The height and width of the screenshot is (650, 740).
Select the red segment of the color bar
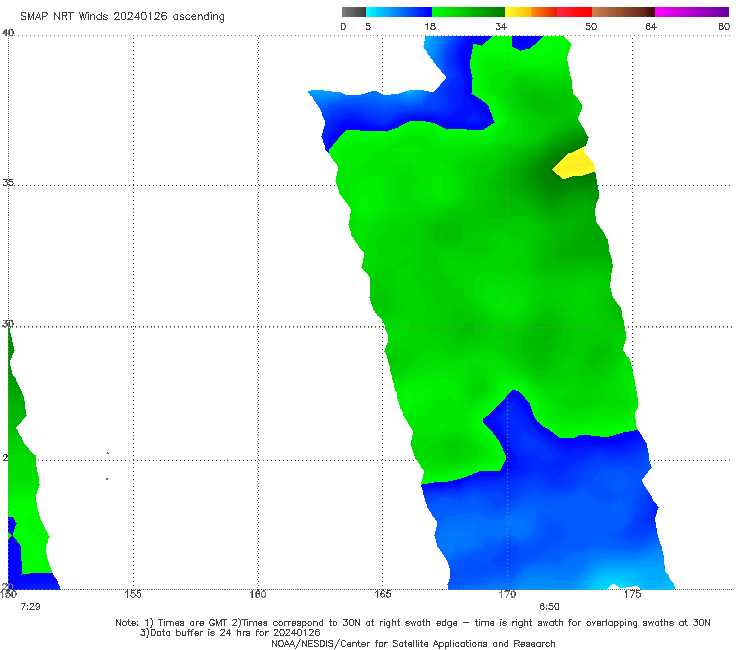point(575,12)
